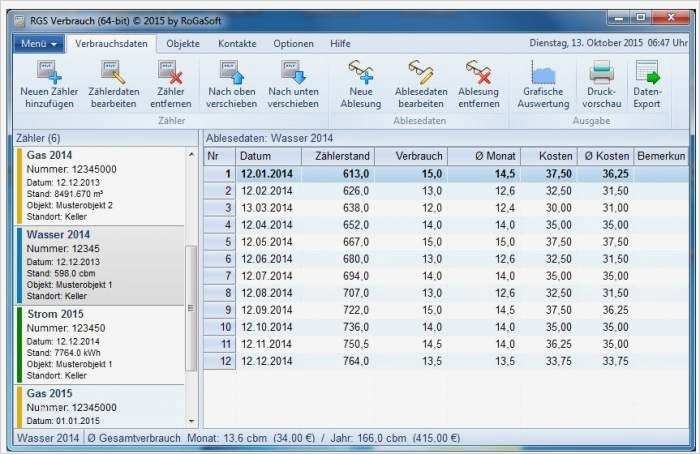Click Nach unten verschieben icon
The image size is (700, 454).
(x=293, y=73)
